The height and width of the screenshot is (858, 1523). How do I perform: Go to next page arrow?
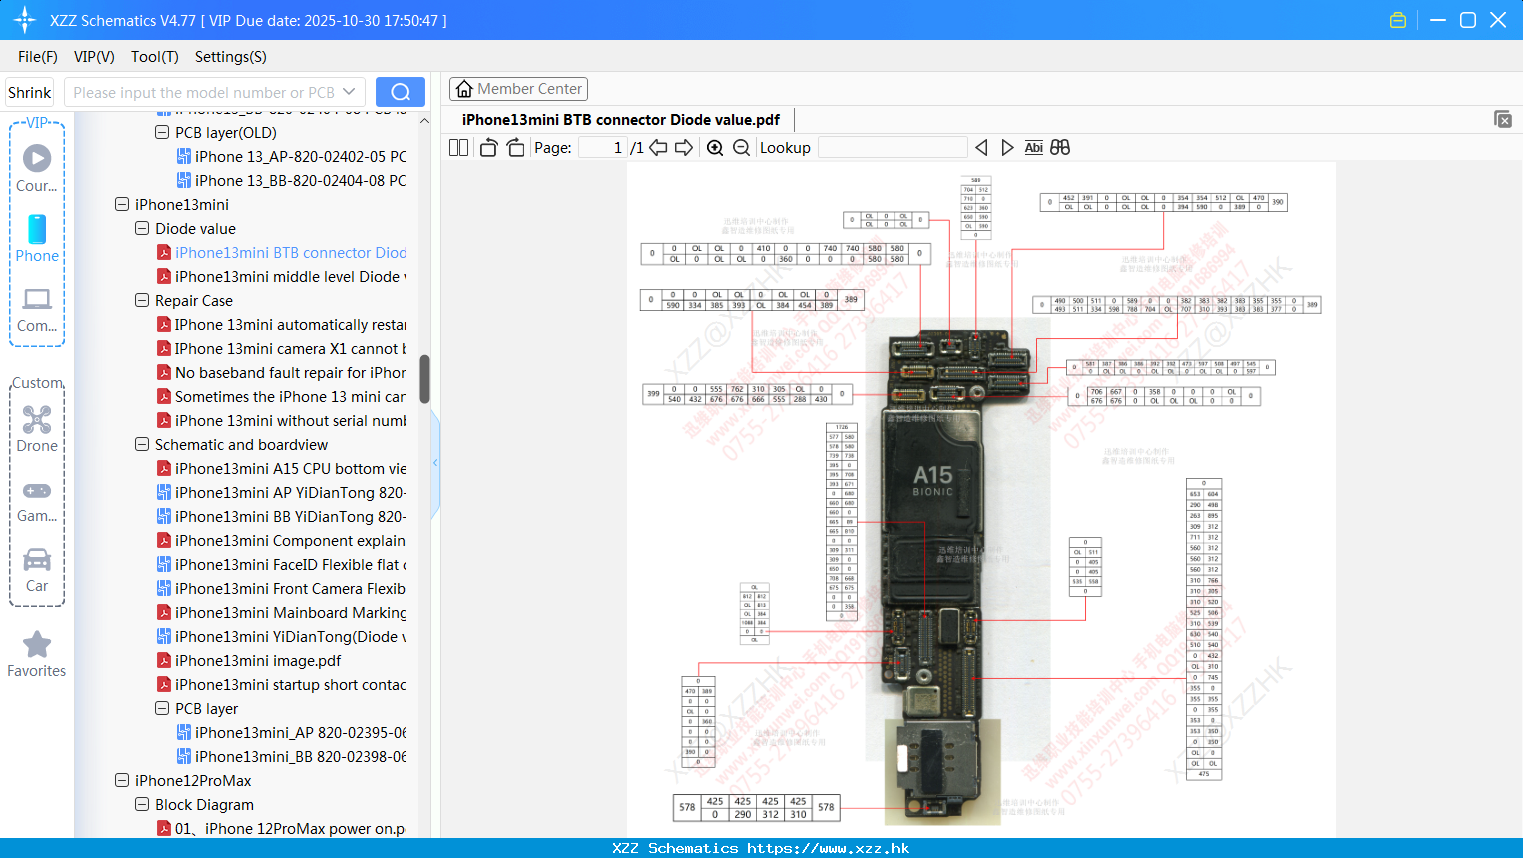pos(684,147)
